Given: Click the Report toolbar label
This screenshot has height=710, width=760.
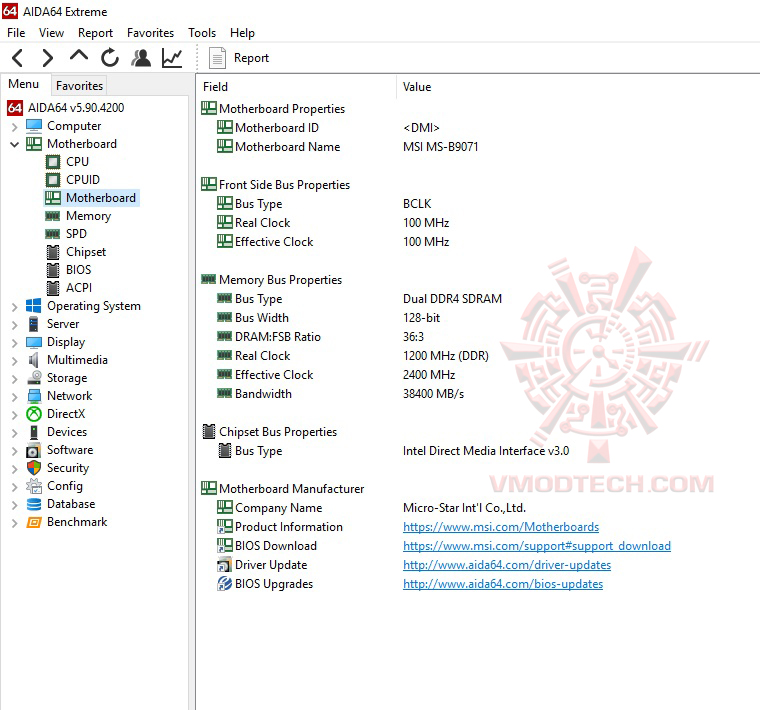Looking at the screenshot, I should [251, 58].
